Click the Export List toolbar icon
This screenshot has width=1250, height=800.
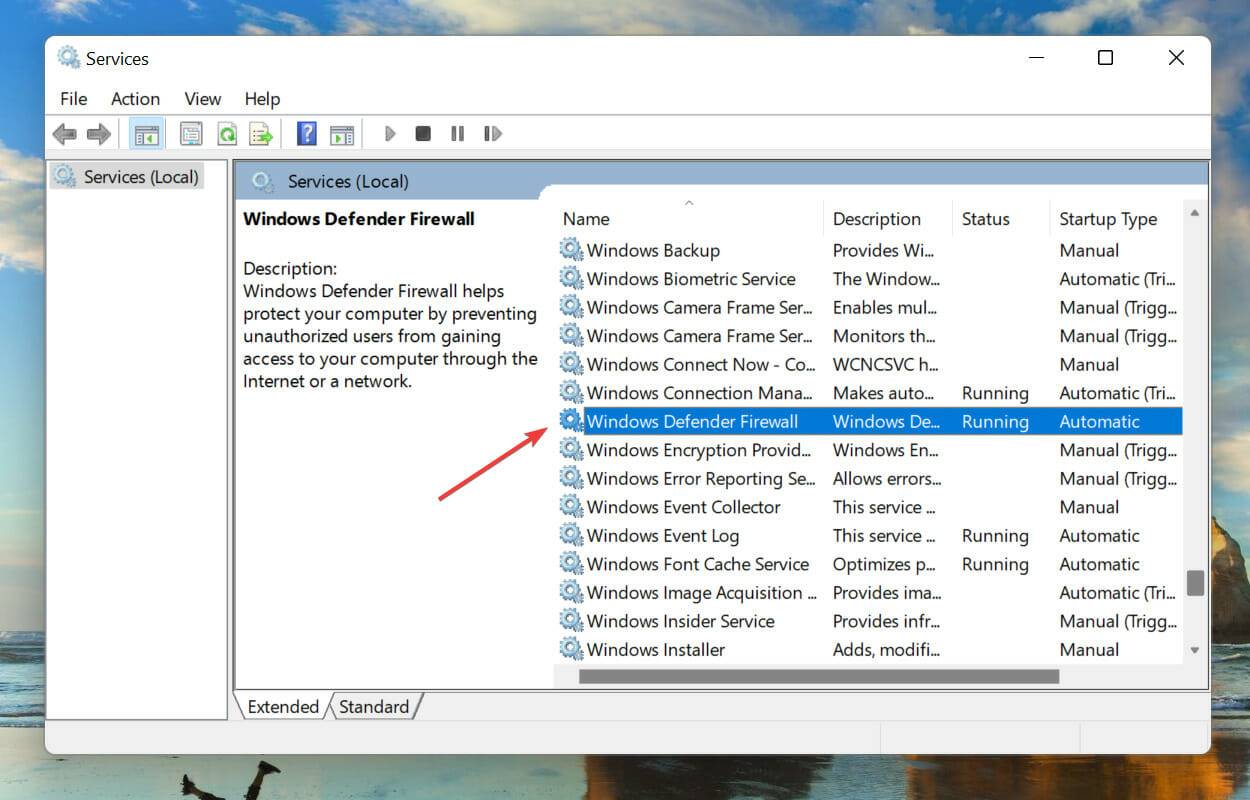pyautogui.click(x=261, y=134)
